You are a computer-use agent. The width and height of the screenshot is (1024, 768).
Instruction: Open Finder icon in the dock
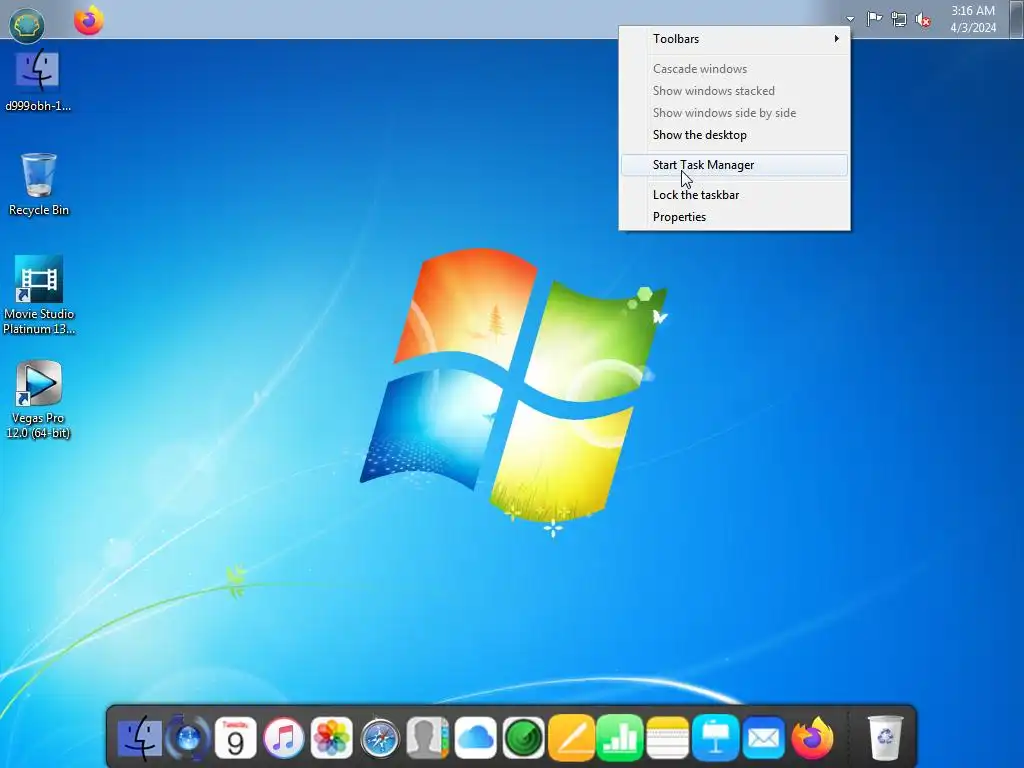click(139, 739)
